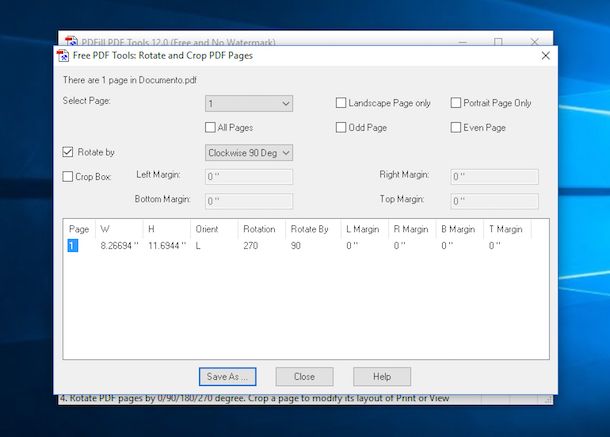Click the R Margin column header

click(412, 229)
